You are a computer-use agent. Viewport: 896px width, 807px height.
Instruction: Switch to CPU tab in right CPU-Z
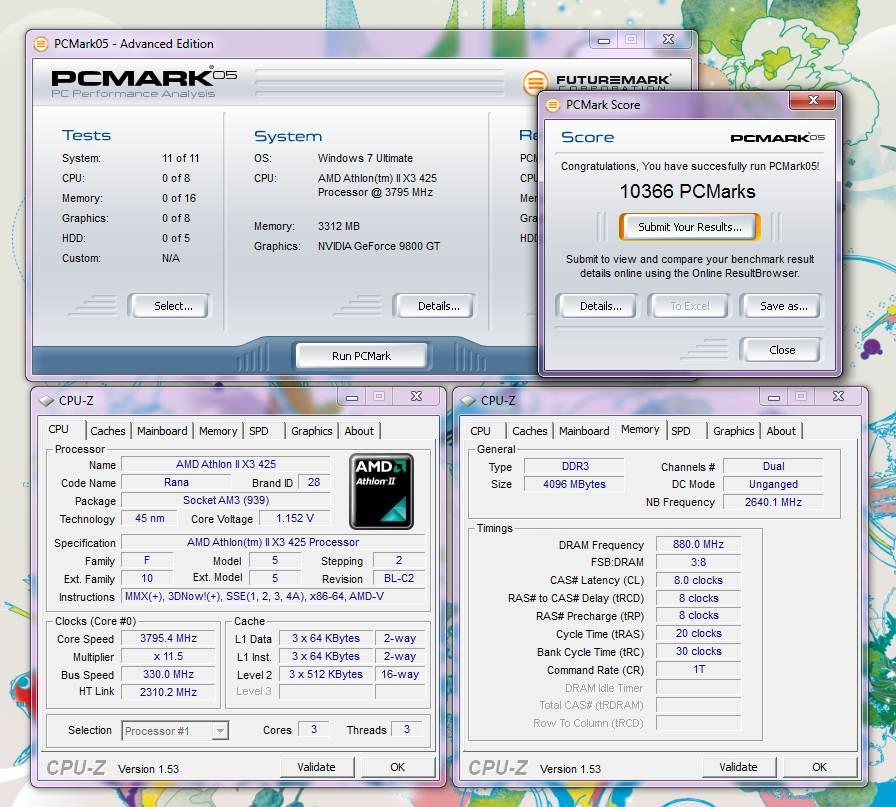coord(480,431)
